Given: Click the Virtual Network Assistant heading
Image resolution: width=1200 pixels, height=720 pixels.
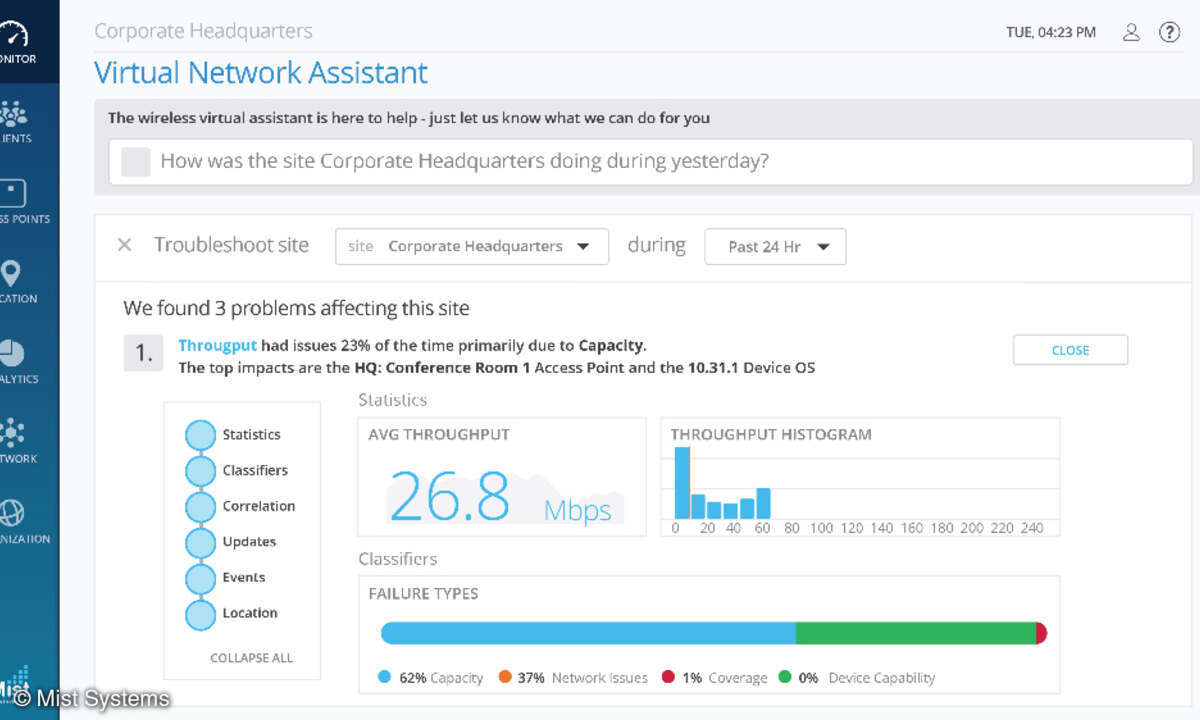Looking at the screenshot, I should coord(261,73).
